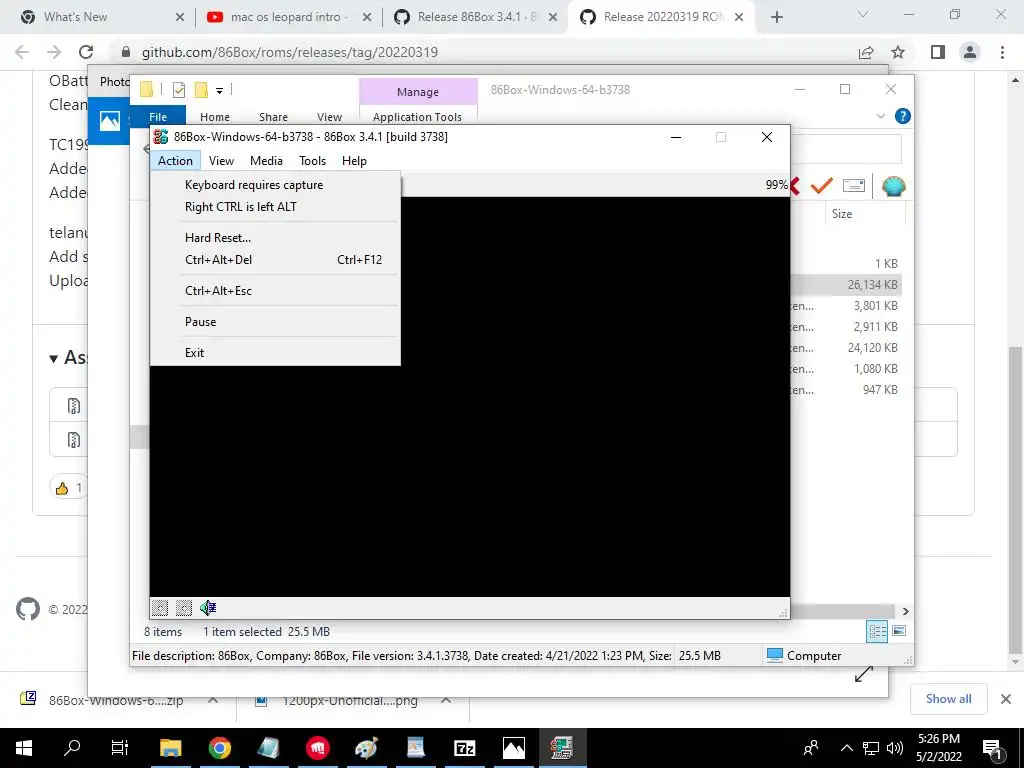Open the Explorer quick access toolbar dropdown

tap(219, 91)
